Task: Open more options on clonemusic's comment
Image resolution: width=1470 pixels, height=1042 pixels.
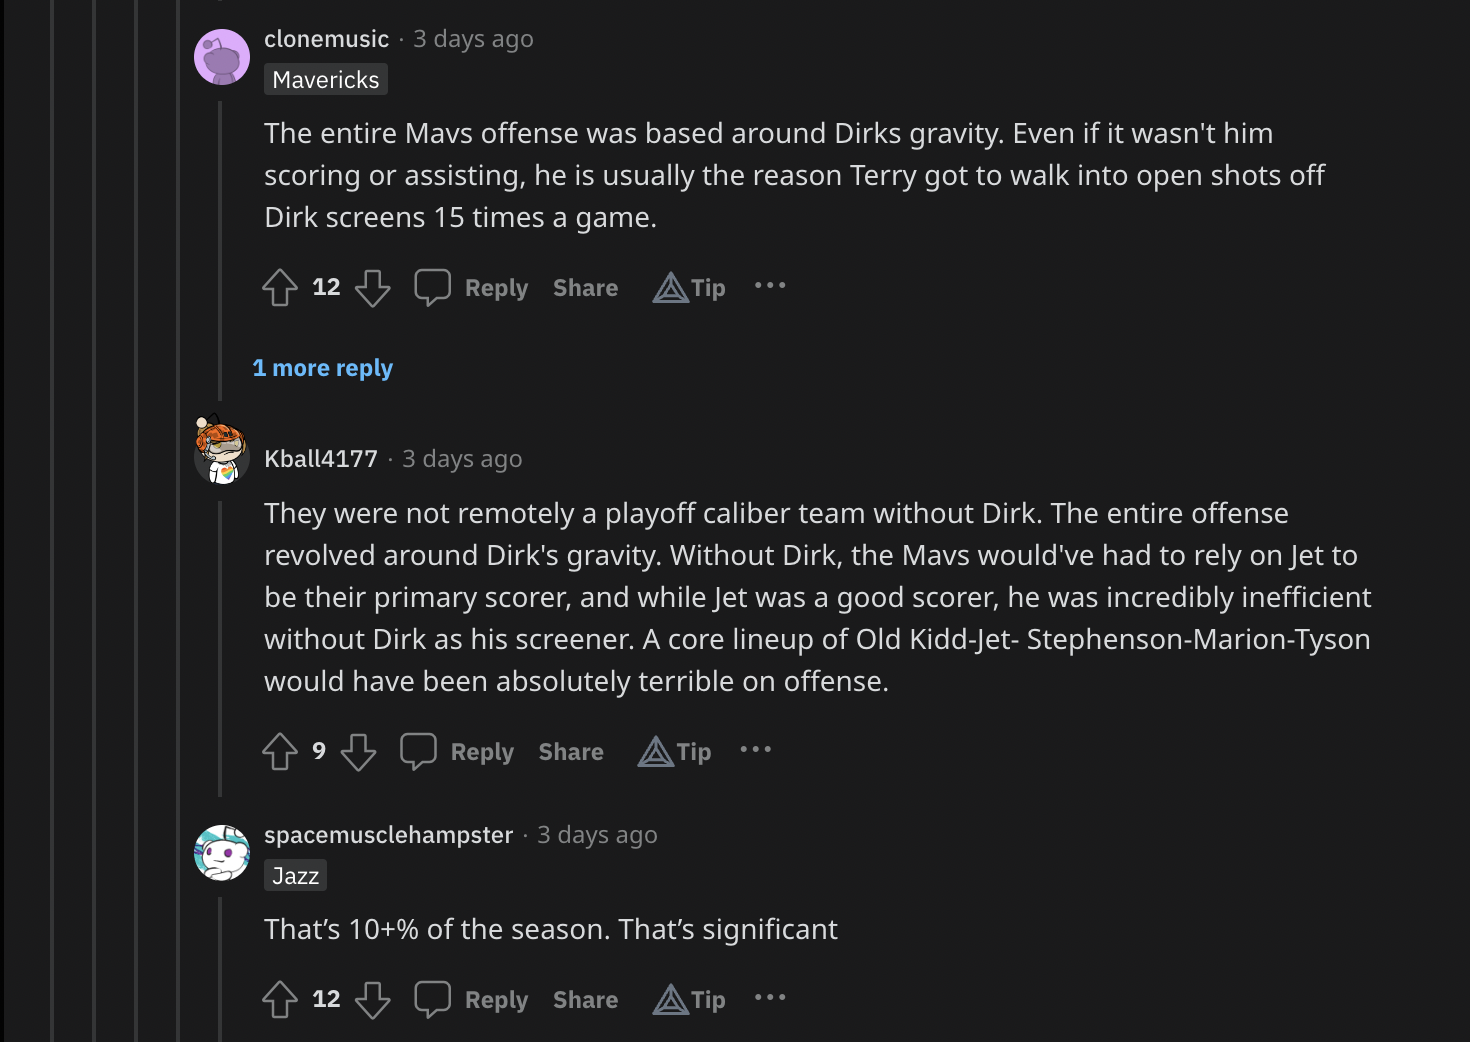Action: click(770, 286)
